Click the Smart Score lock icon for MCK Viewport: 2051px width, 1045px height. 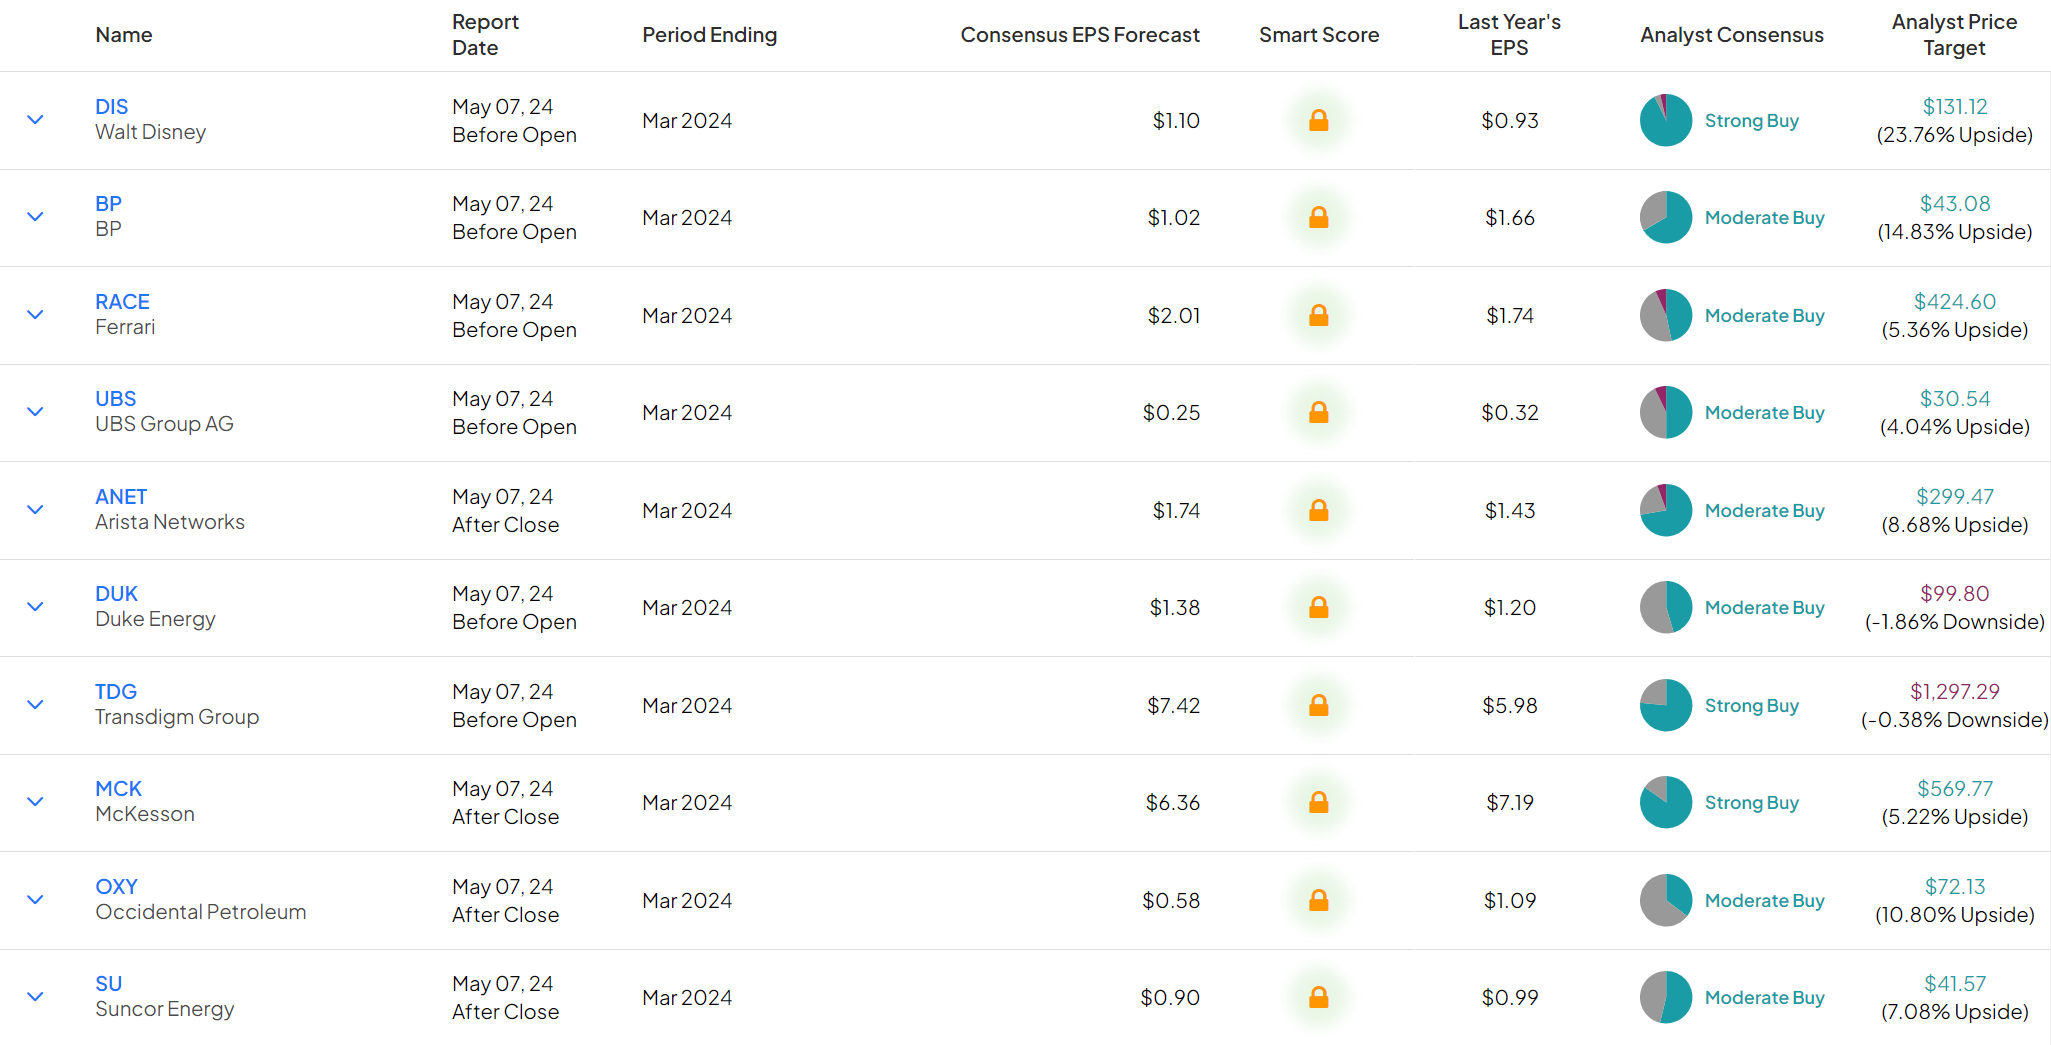click(1319, 803)
